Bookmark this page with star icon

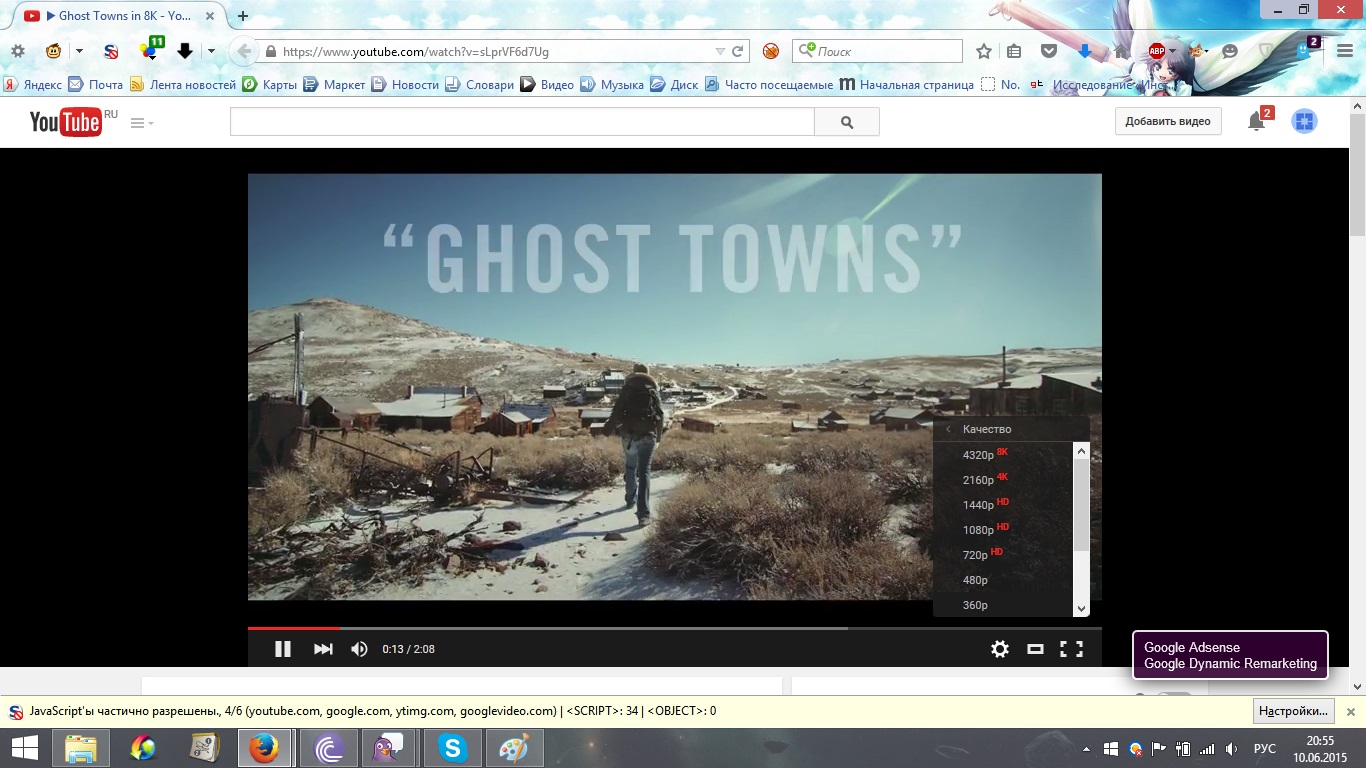tap(984, 51)
